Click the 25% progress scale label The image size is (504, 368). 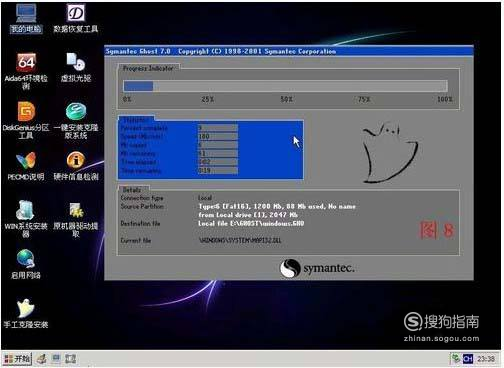(x=208, y=99)
